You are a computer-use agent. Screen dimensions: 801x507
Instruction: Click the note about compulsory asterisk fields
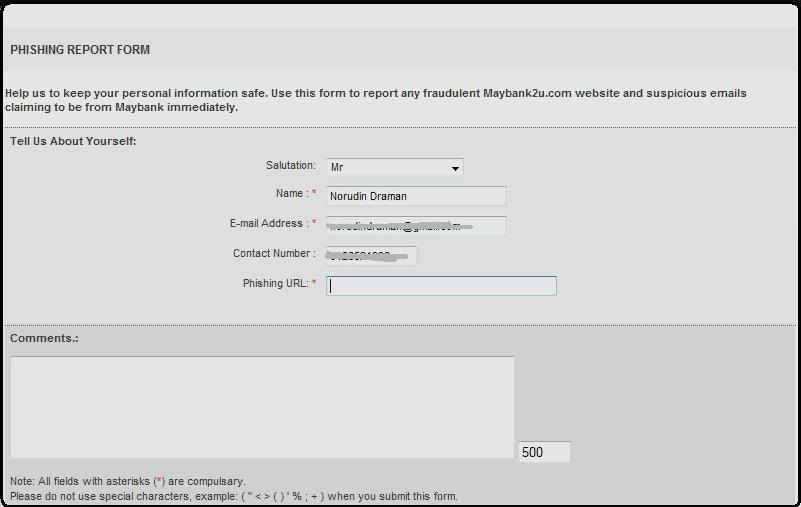128,481
